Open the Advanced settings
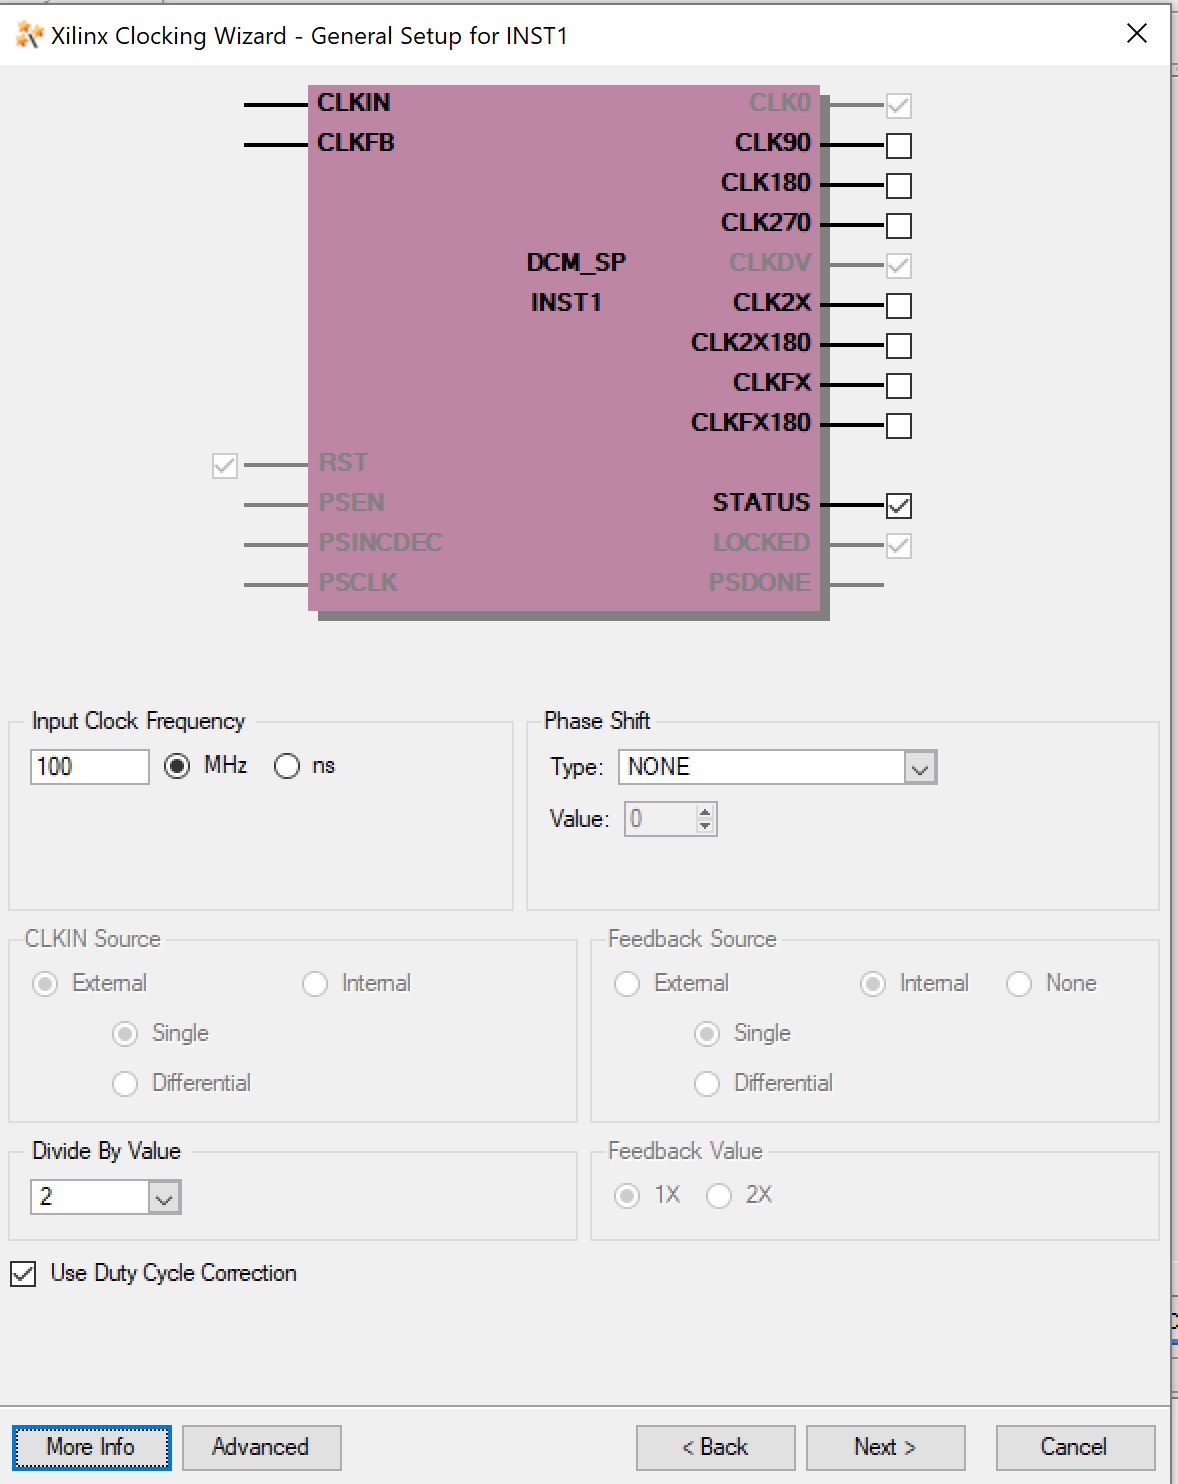This screenshot has height=1484, width=1178. (261, 1447)
